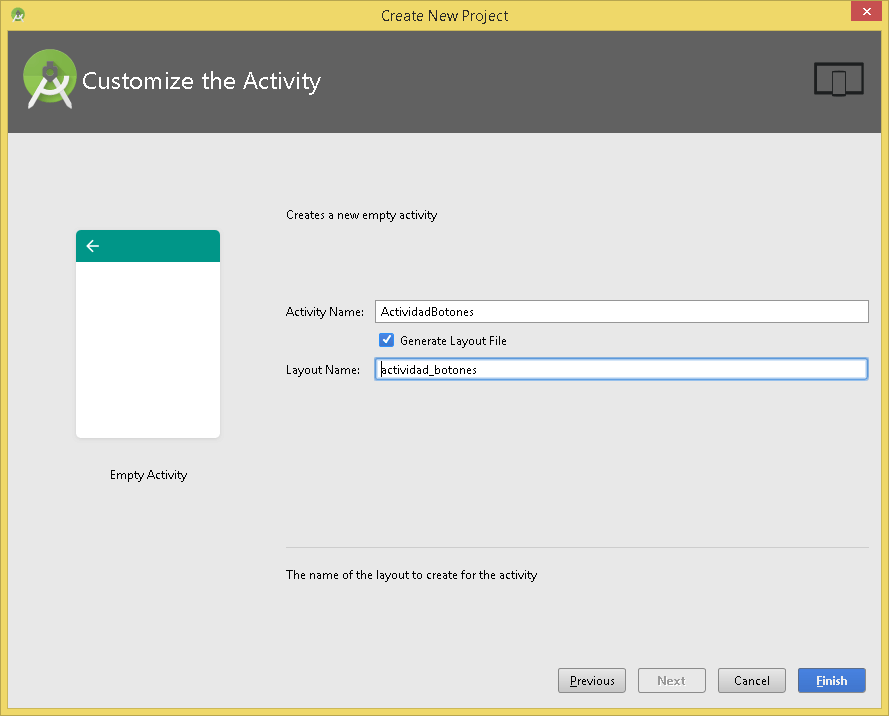Screen dimensions: 889x716
Task: Click the Layout Name text field
Action: tap(621, 369)
